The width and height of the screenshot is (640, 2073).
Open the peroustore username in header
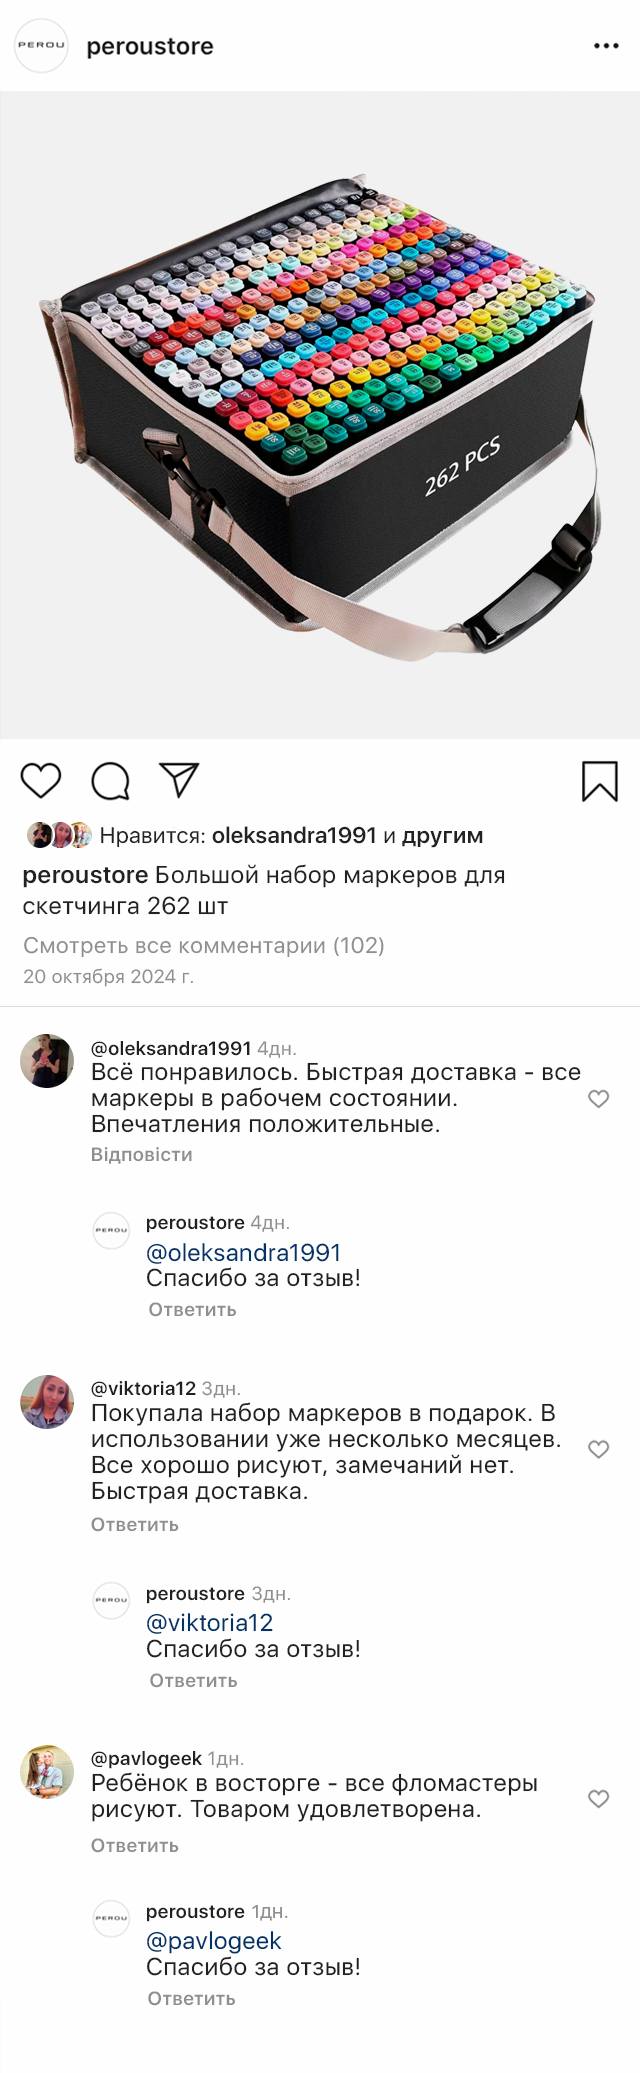pyautogui.click(x=150, y=46)
